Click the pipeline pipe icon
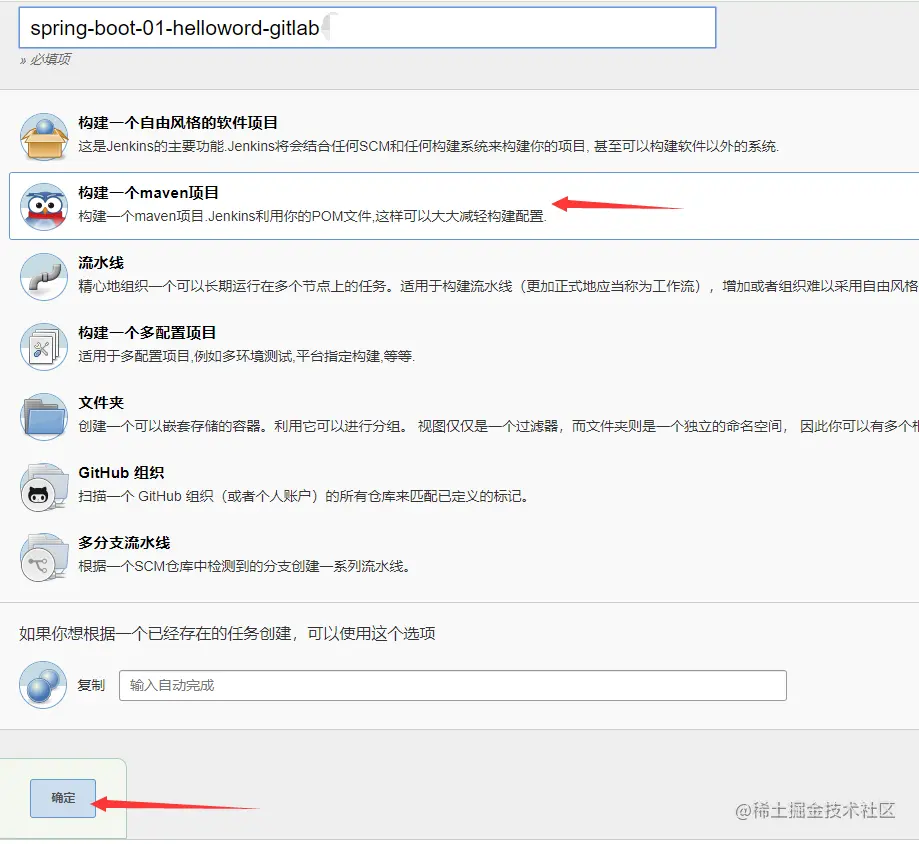Image resolution: width=919 pixels, height=844 pixels. pyautogui.click(x=44, y=277)
